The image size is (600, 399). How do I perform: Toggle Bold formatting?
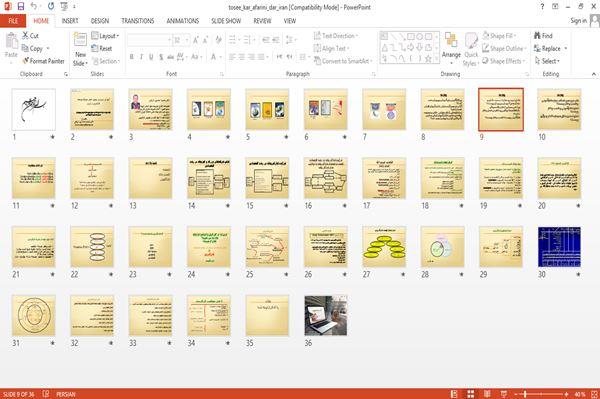[x=132, y=57]
